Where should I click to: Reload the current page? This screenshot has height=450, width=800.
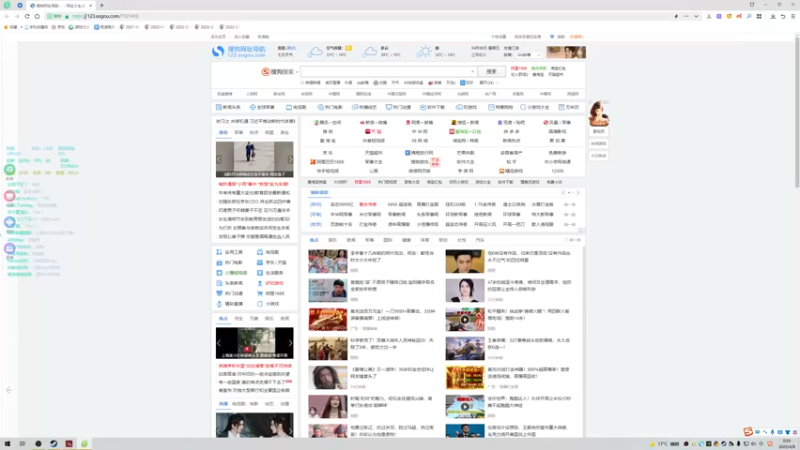(x=27, y=16)
